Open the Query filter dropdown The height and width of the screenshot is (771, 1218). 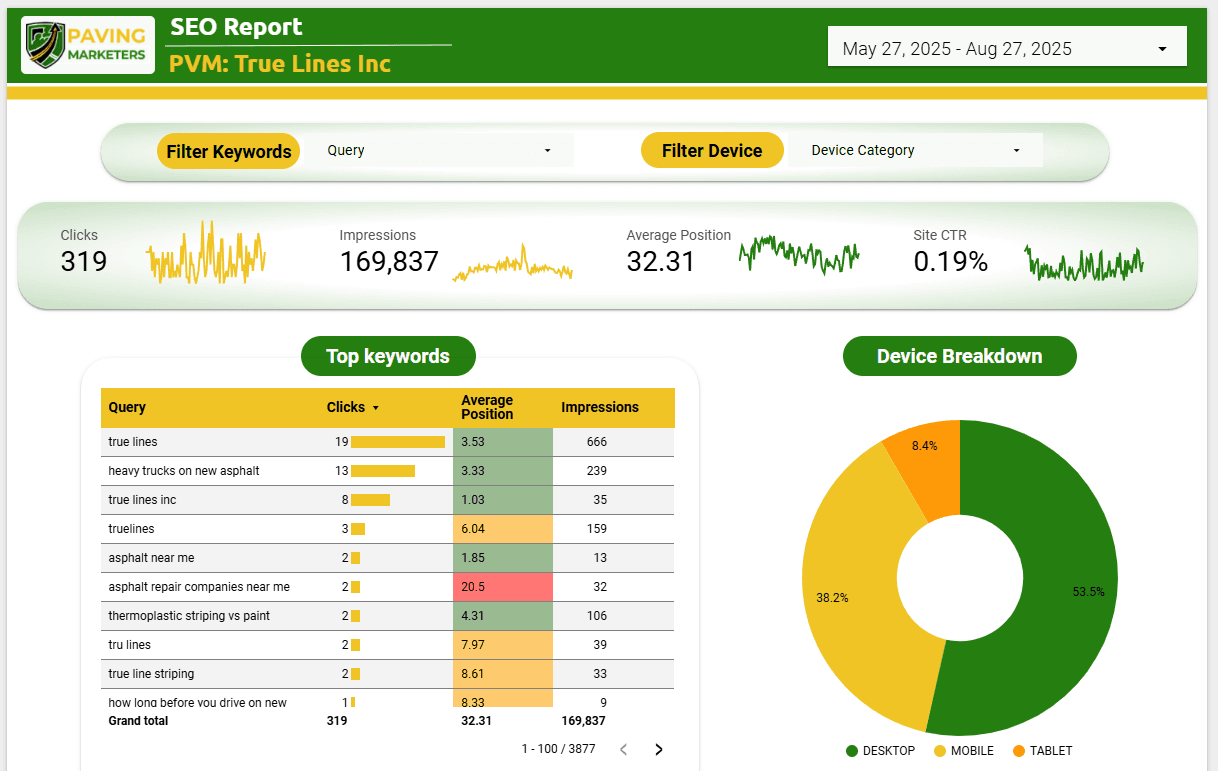439,150
